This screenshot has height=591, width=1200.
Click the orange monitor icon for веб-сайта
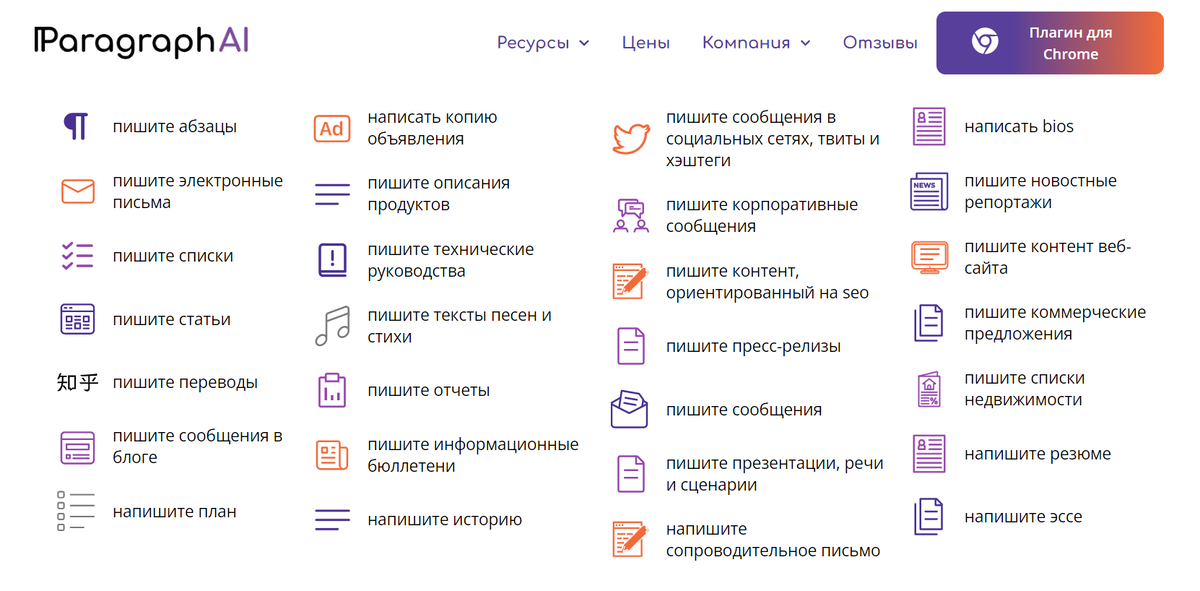(929, 257)
